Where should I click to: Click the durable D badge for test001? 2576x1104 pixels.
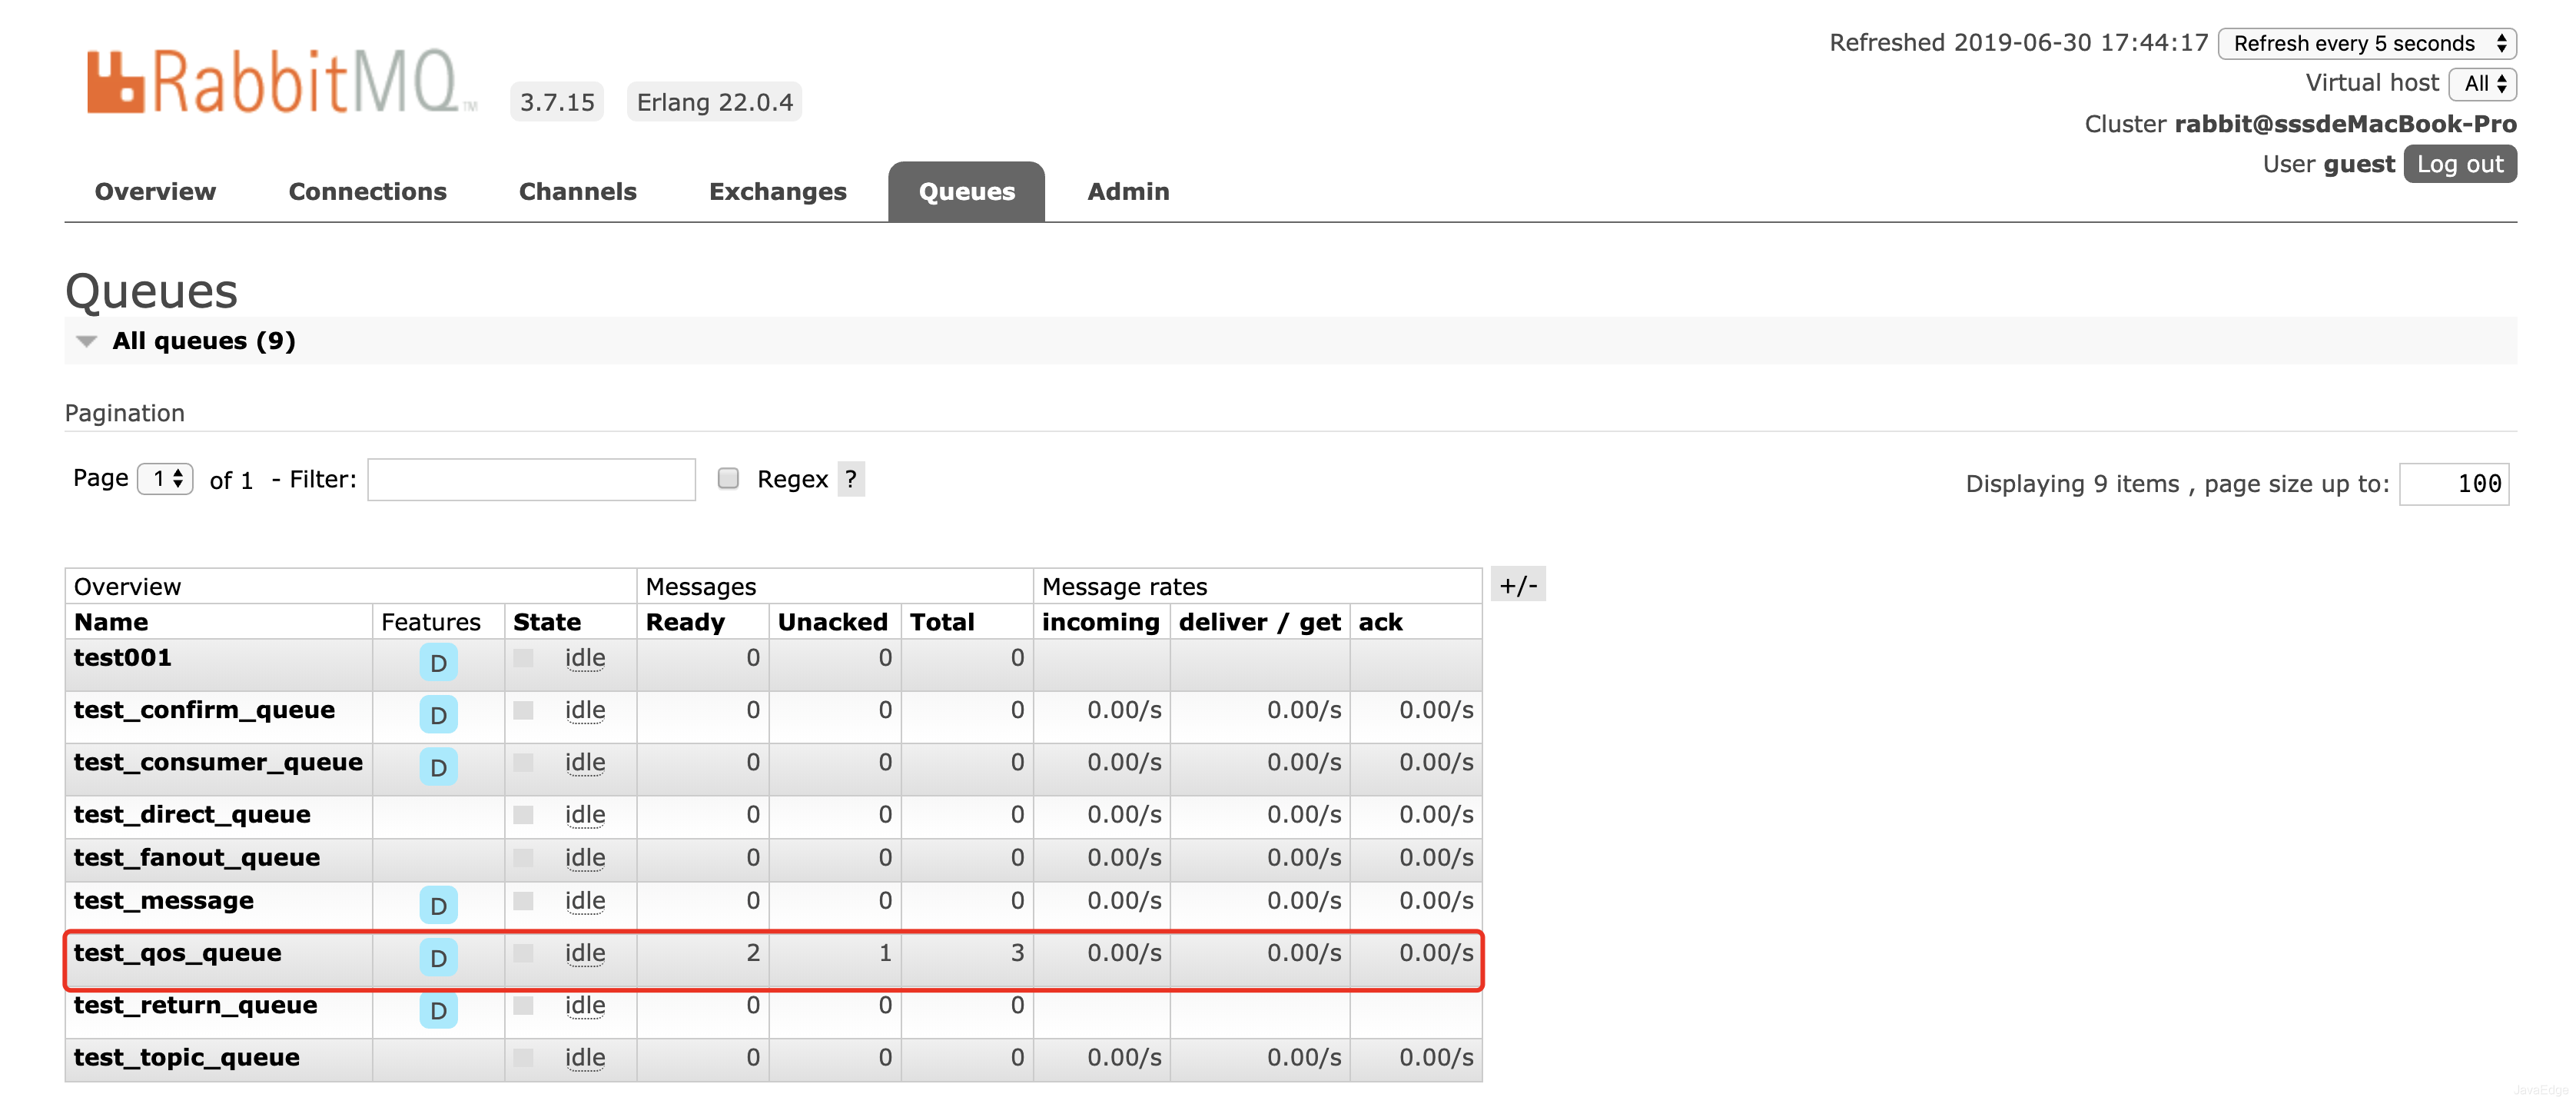point(438,663)
